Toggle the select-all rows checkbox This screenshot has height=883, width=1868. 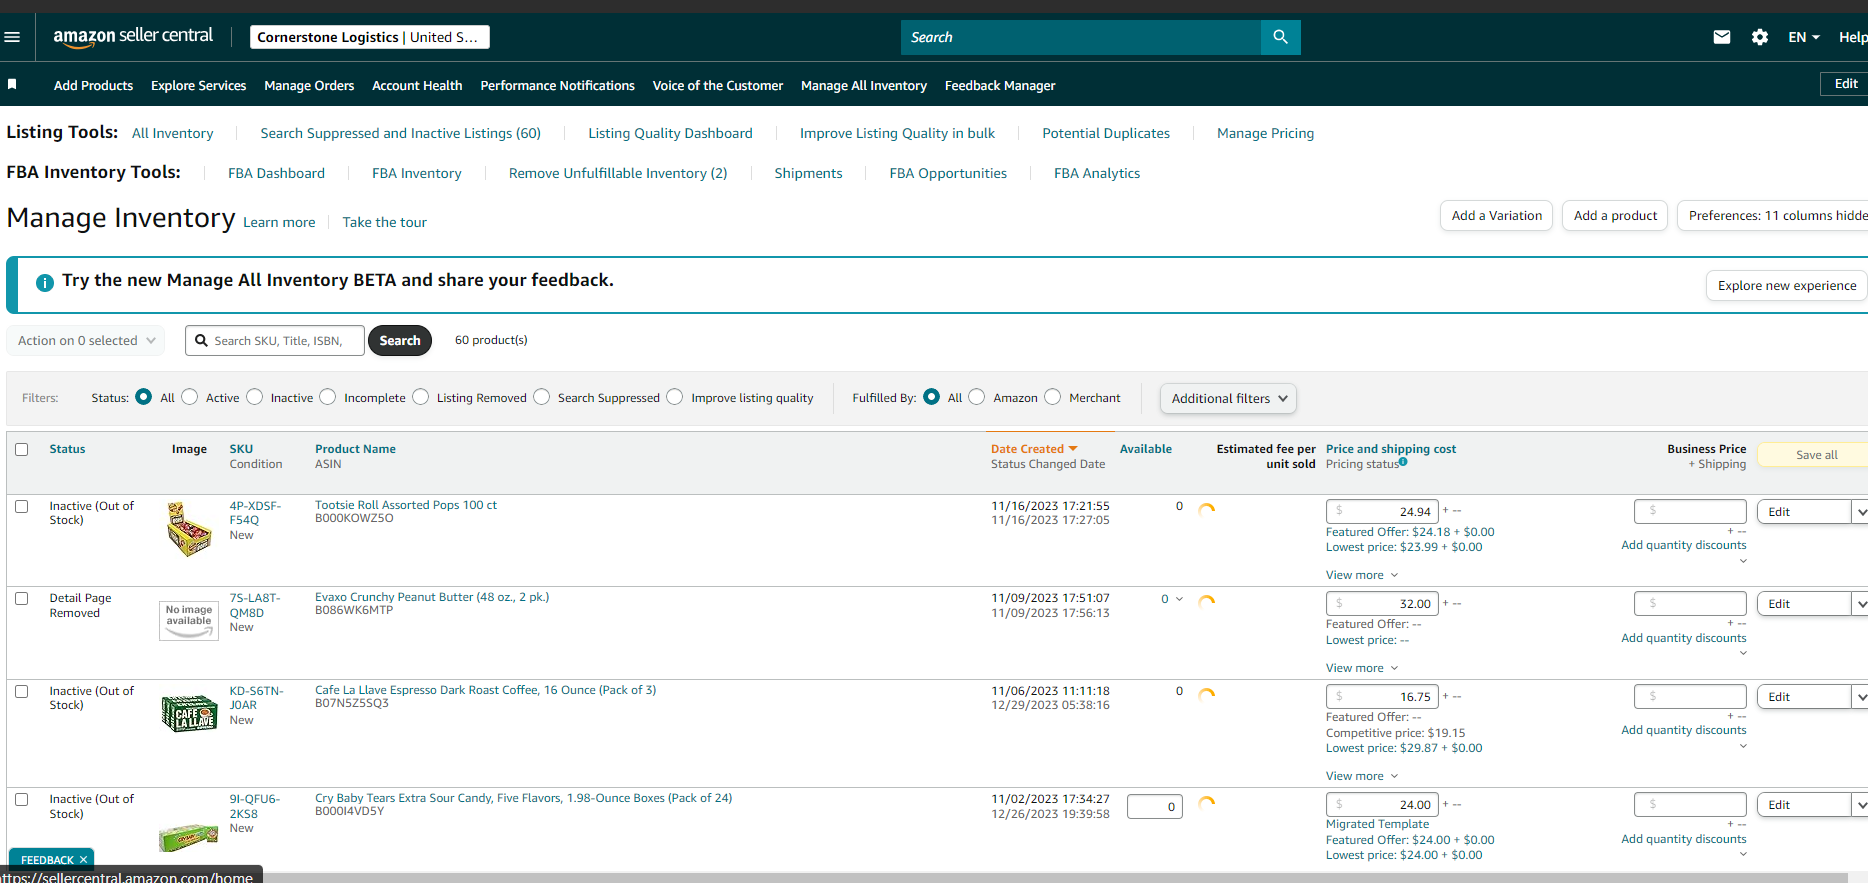pyautogui.click(x=22, y=450)
